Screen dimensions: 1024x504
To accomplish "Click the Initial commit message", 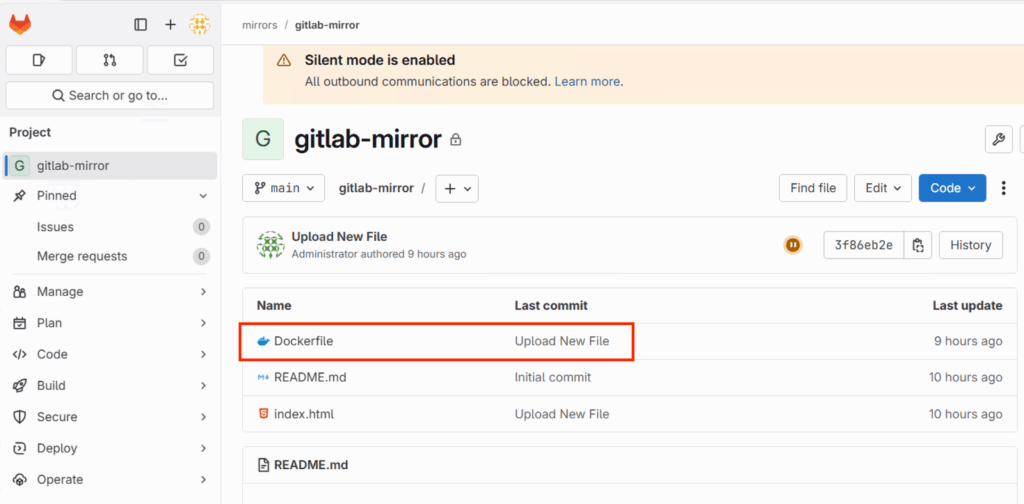I will (x=552, y=377).
